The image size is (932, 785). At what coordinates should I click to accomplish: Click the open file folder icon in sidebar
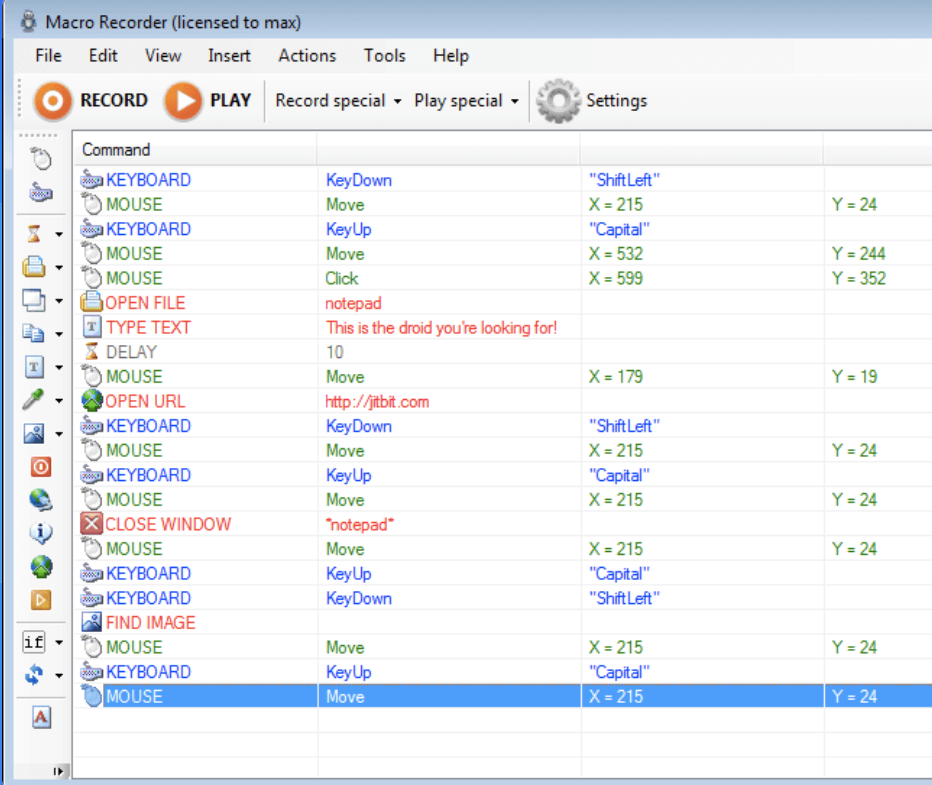point(34,267)
